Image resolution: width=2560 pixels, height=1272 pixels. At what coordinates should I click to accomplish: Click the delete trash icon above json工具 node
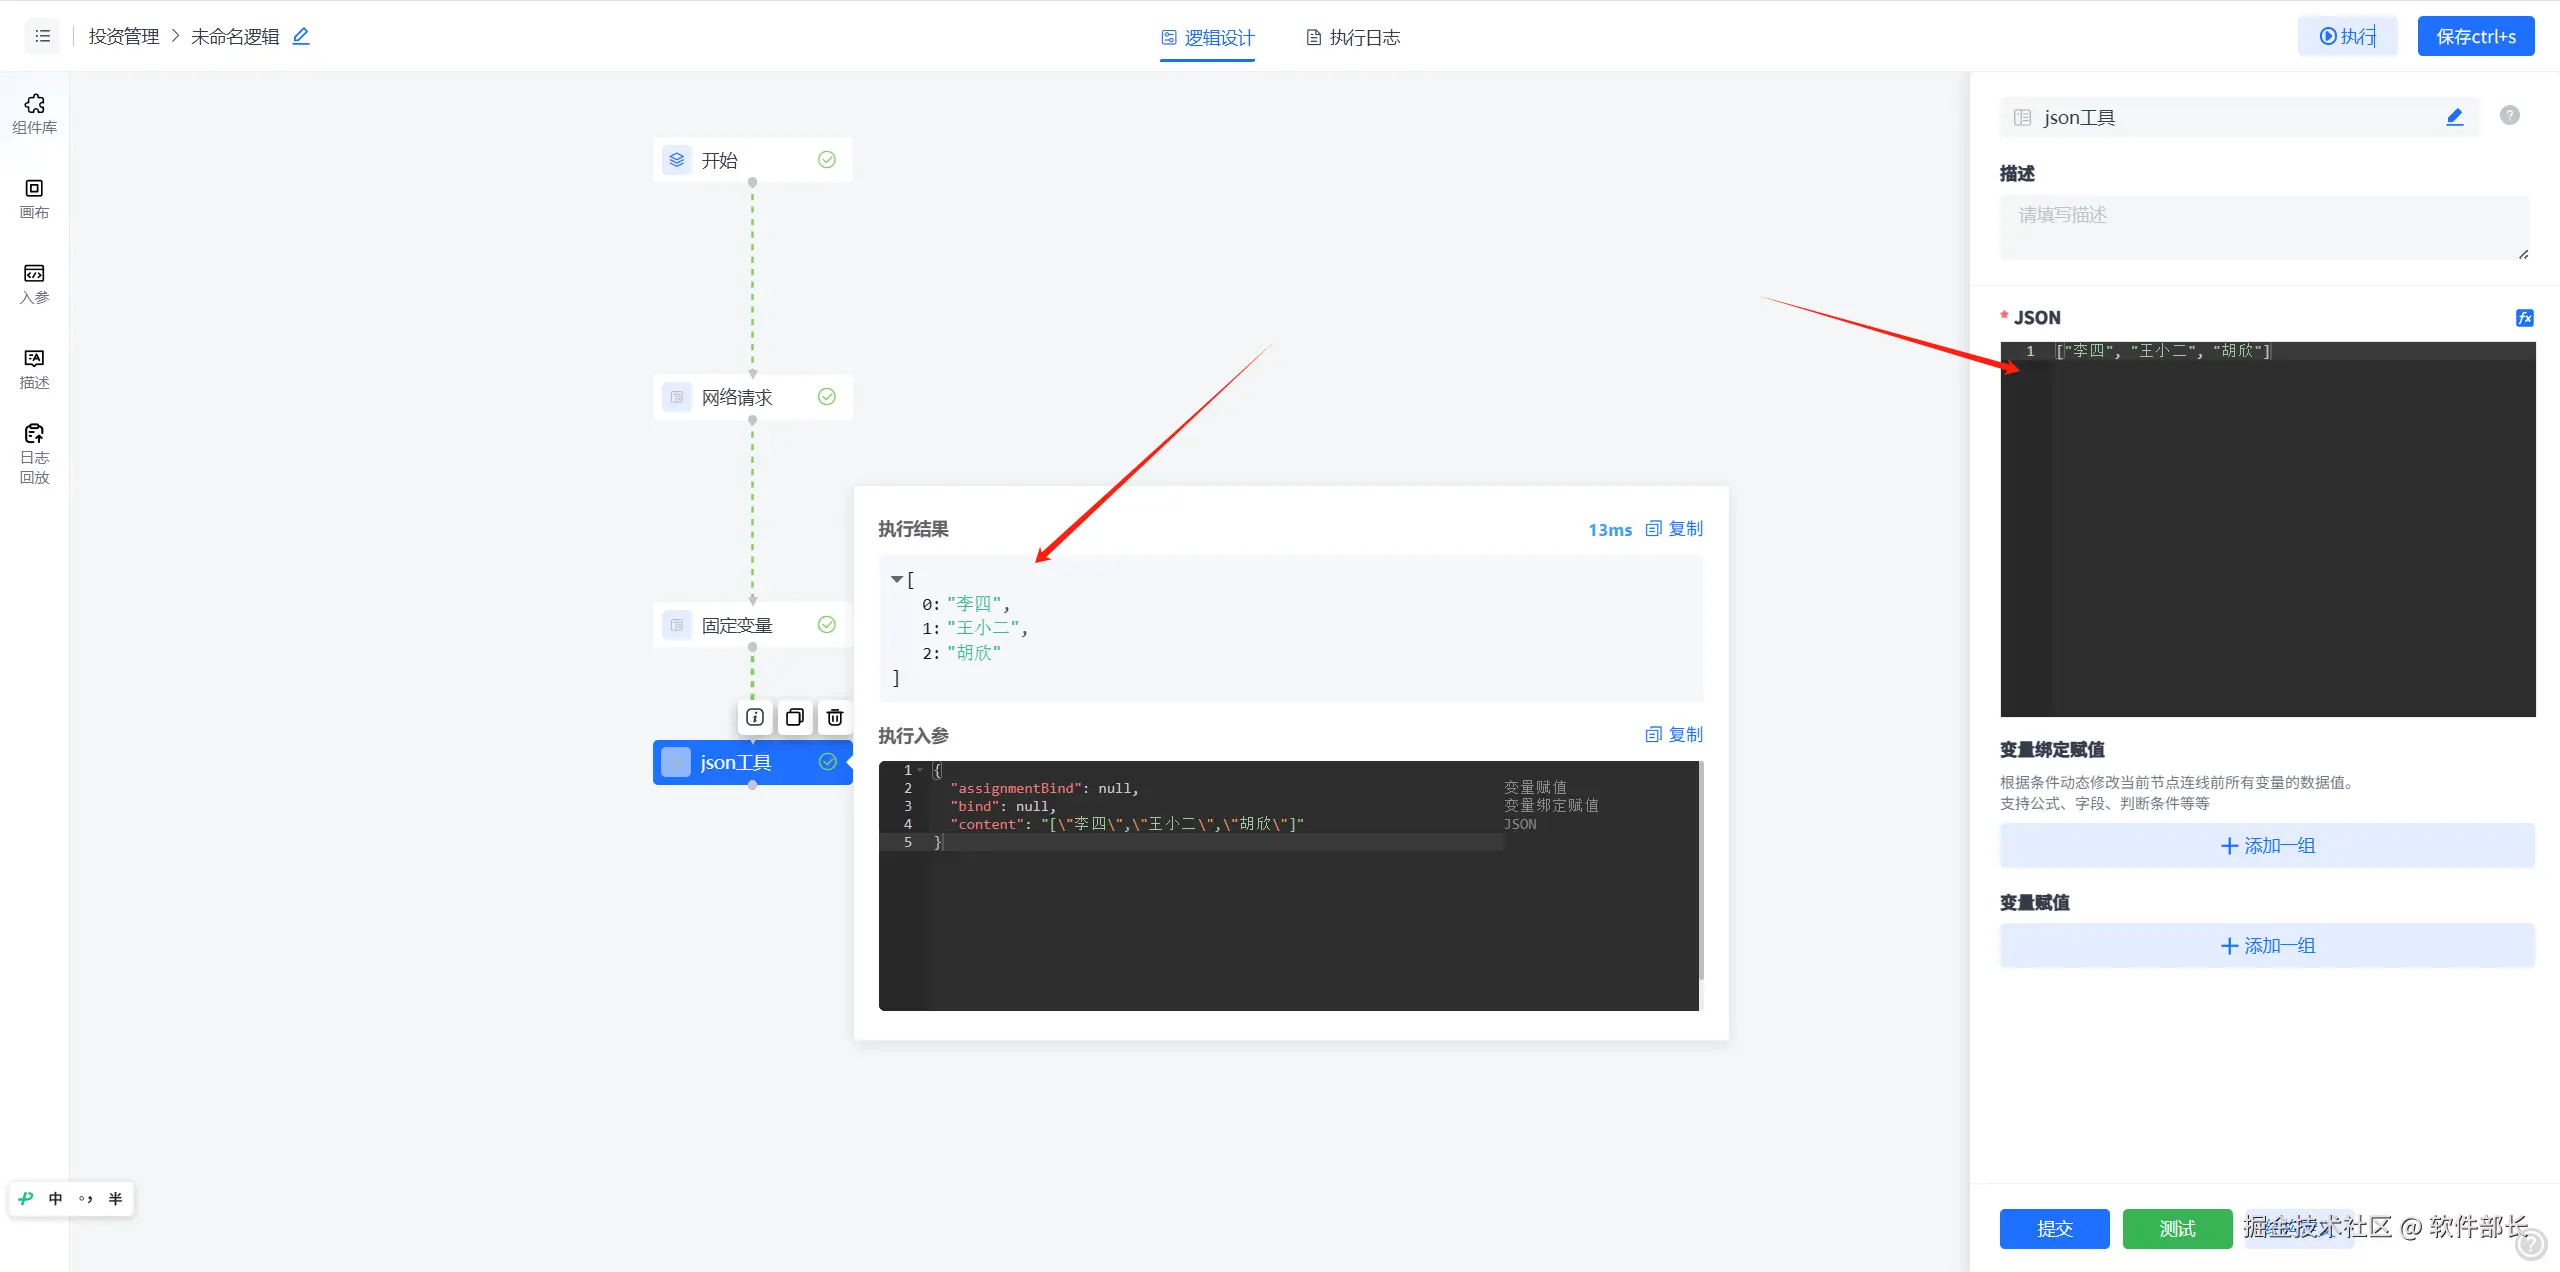(x=835, y=717)
